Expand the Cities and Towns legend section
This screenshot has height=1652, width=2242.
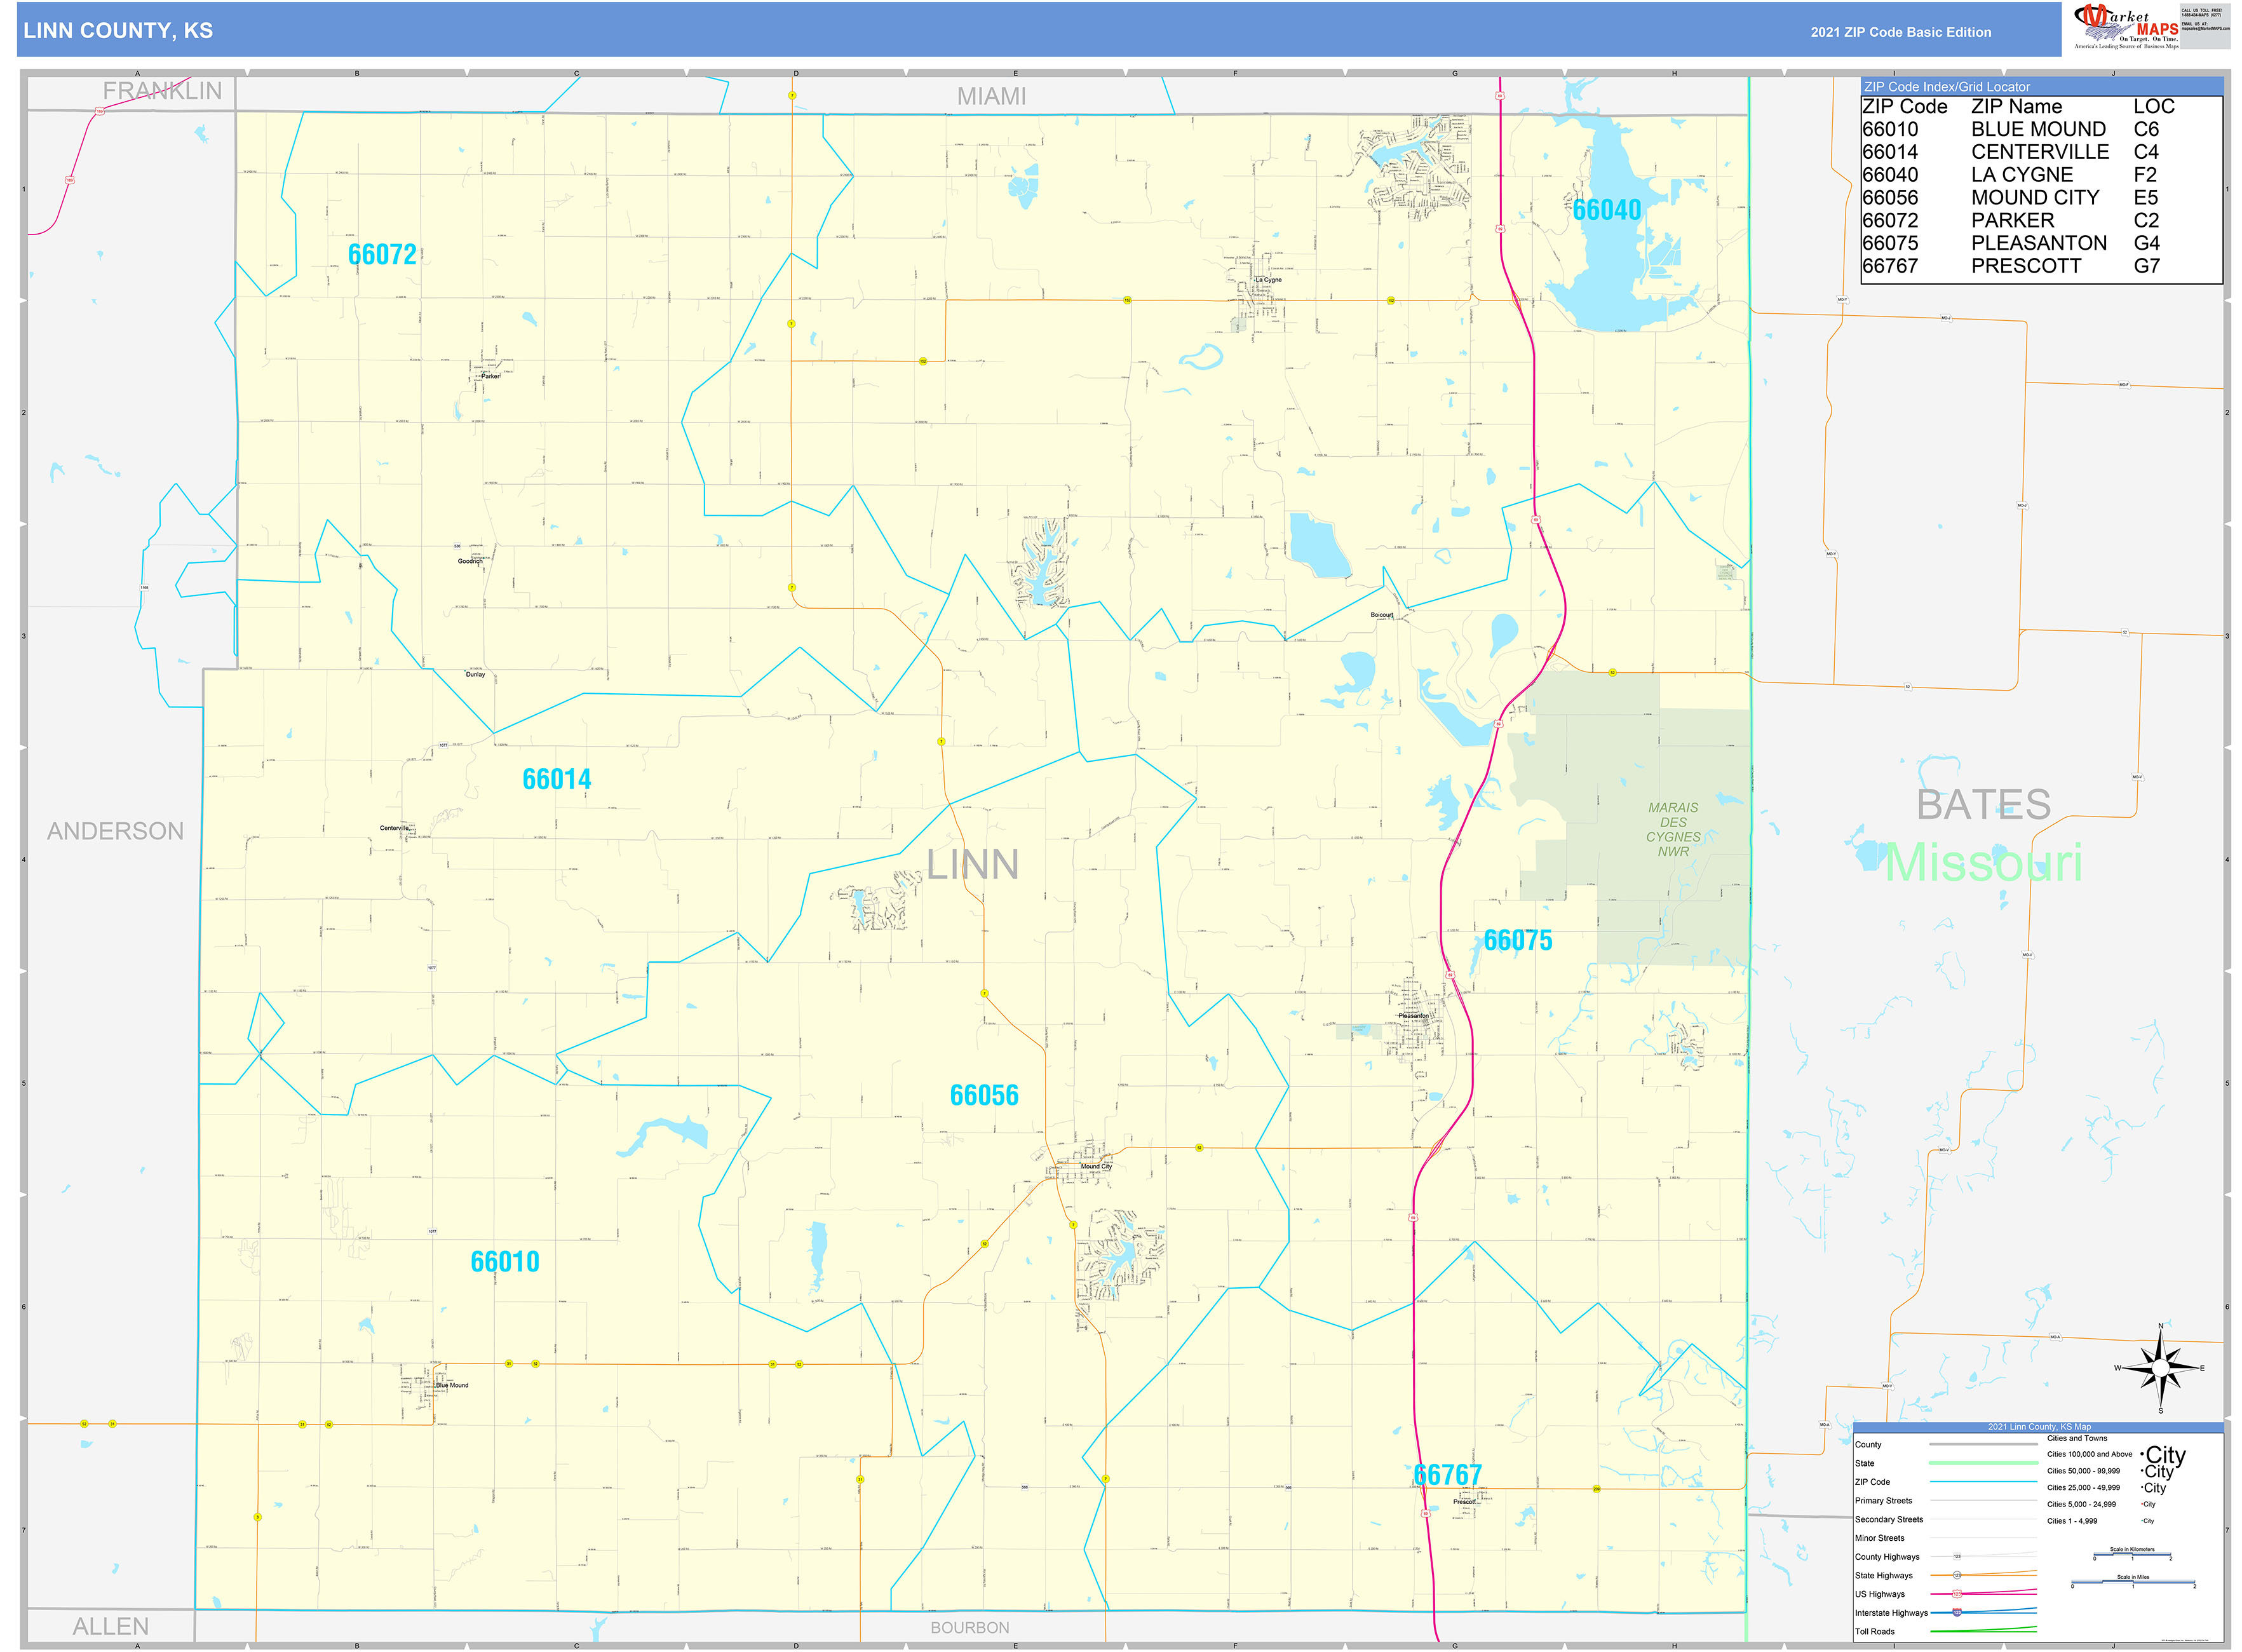(2077, 1439)
